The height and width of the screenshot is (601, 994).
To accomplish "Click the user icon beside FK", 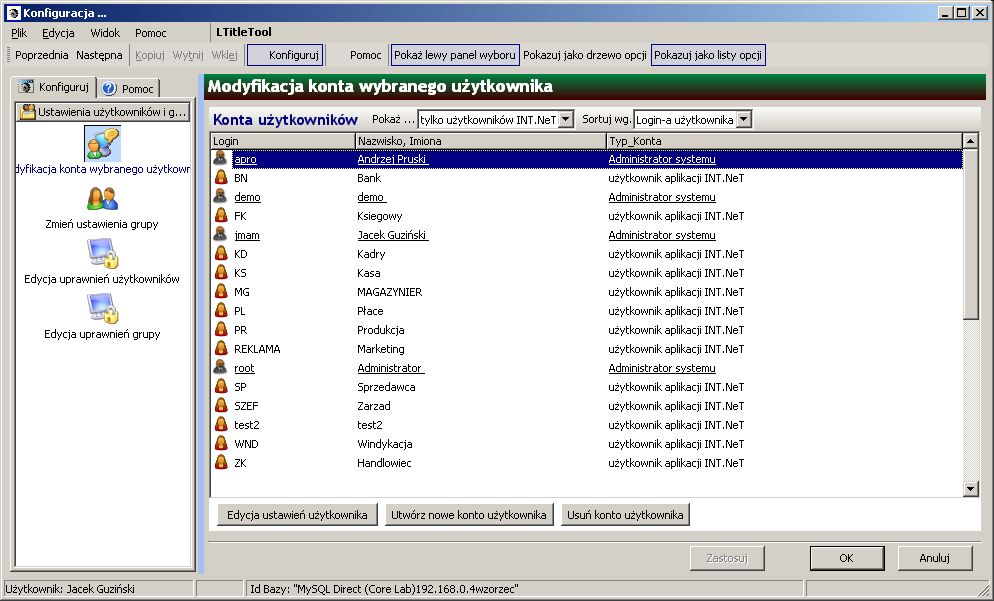I will tap(221, 216).
